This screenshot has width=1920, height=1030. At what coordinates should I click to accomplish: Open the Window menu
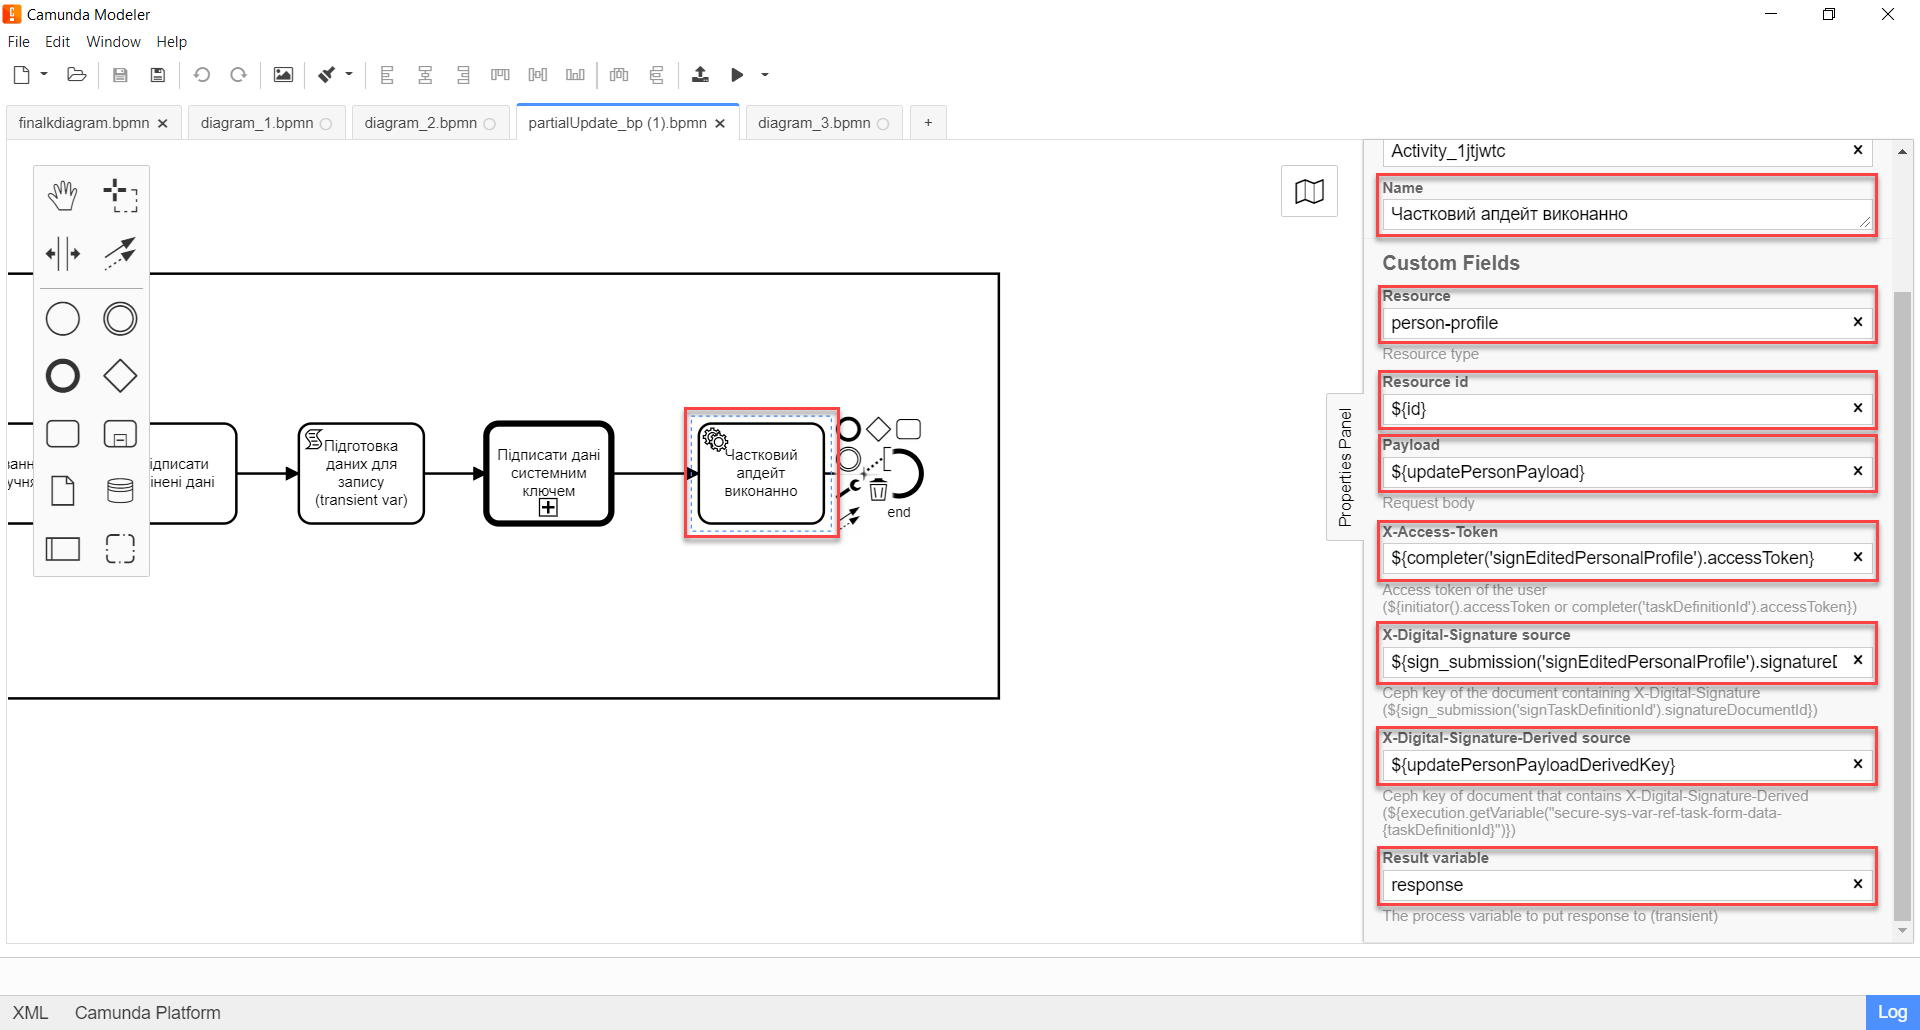[x=113, y=42]
